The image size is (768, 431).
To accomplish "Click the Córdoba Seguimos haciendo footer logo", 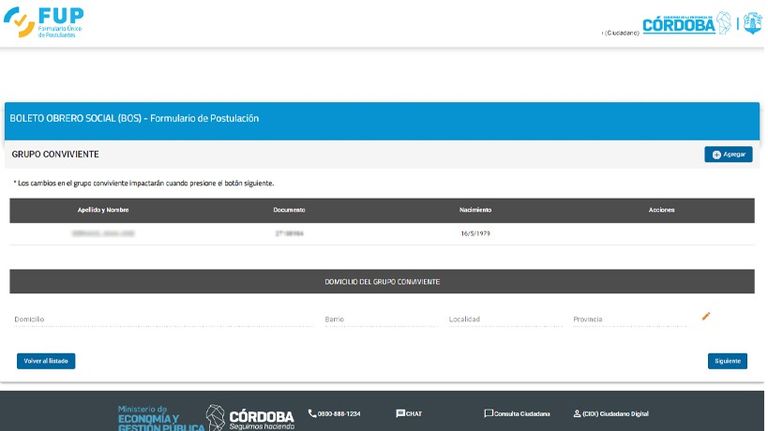I will (250, 418).
